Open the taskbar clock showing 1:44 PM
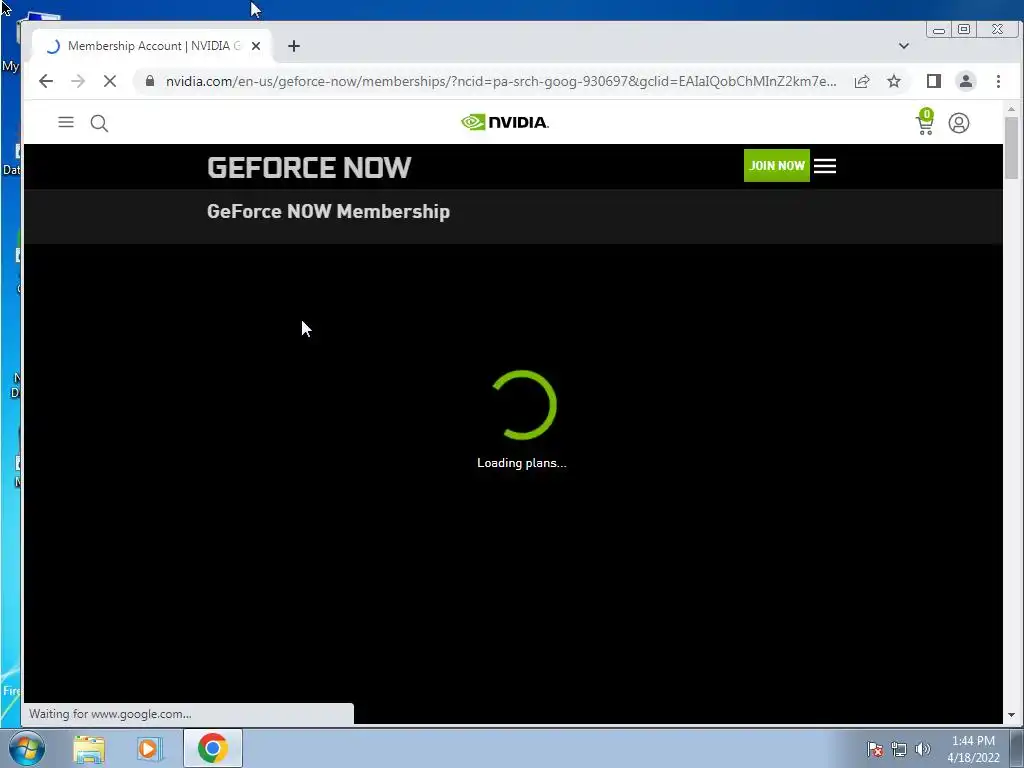Image resolution: width=1024 pixels, height=768 pixels. click(973, 749)
